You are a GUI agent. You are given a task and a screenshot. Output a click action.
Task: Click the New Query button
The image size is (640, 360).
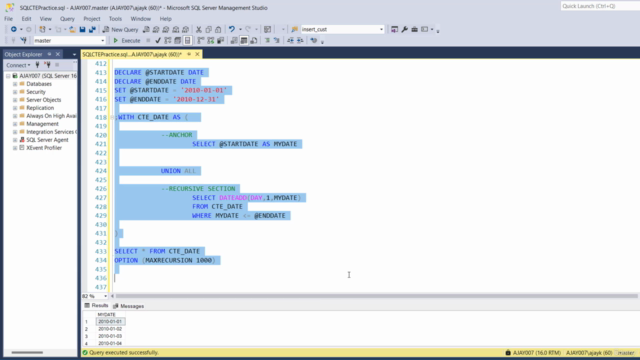pyautogui.click(x=120, y=29)
